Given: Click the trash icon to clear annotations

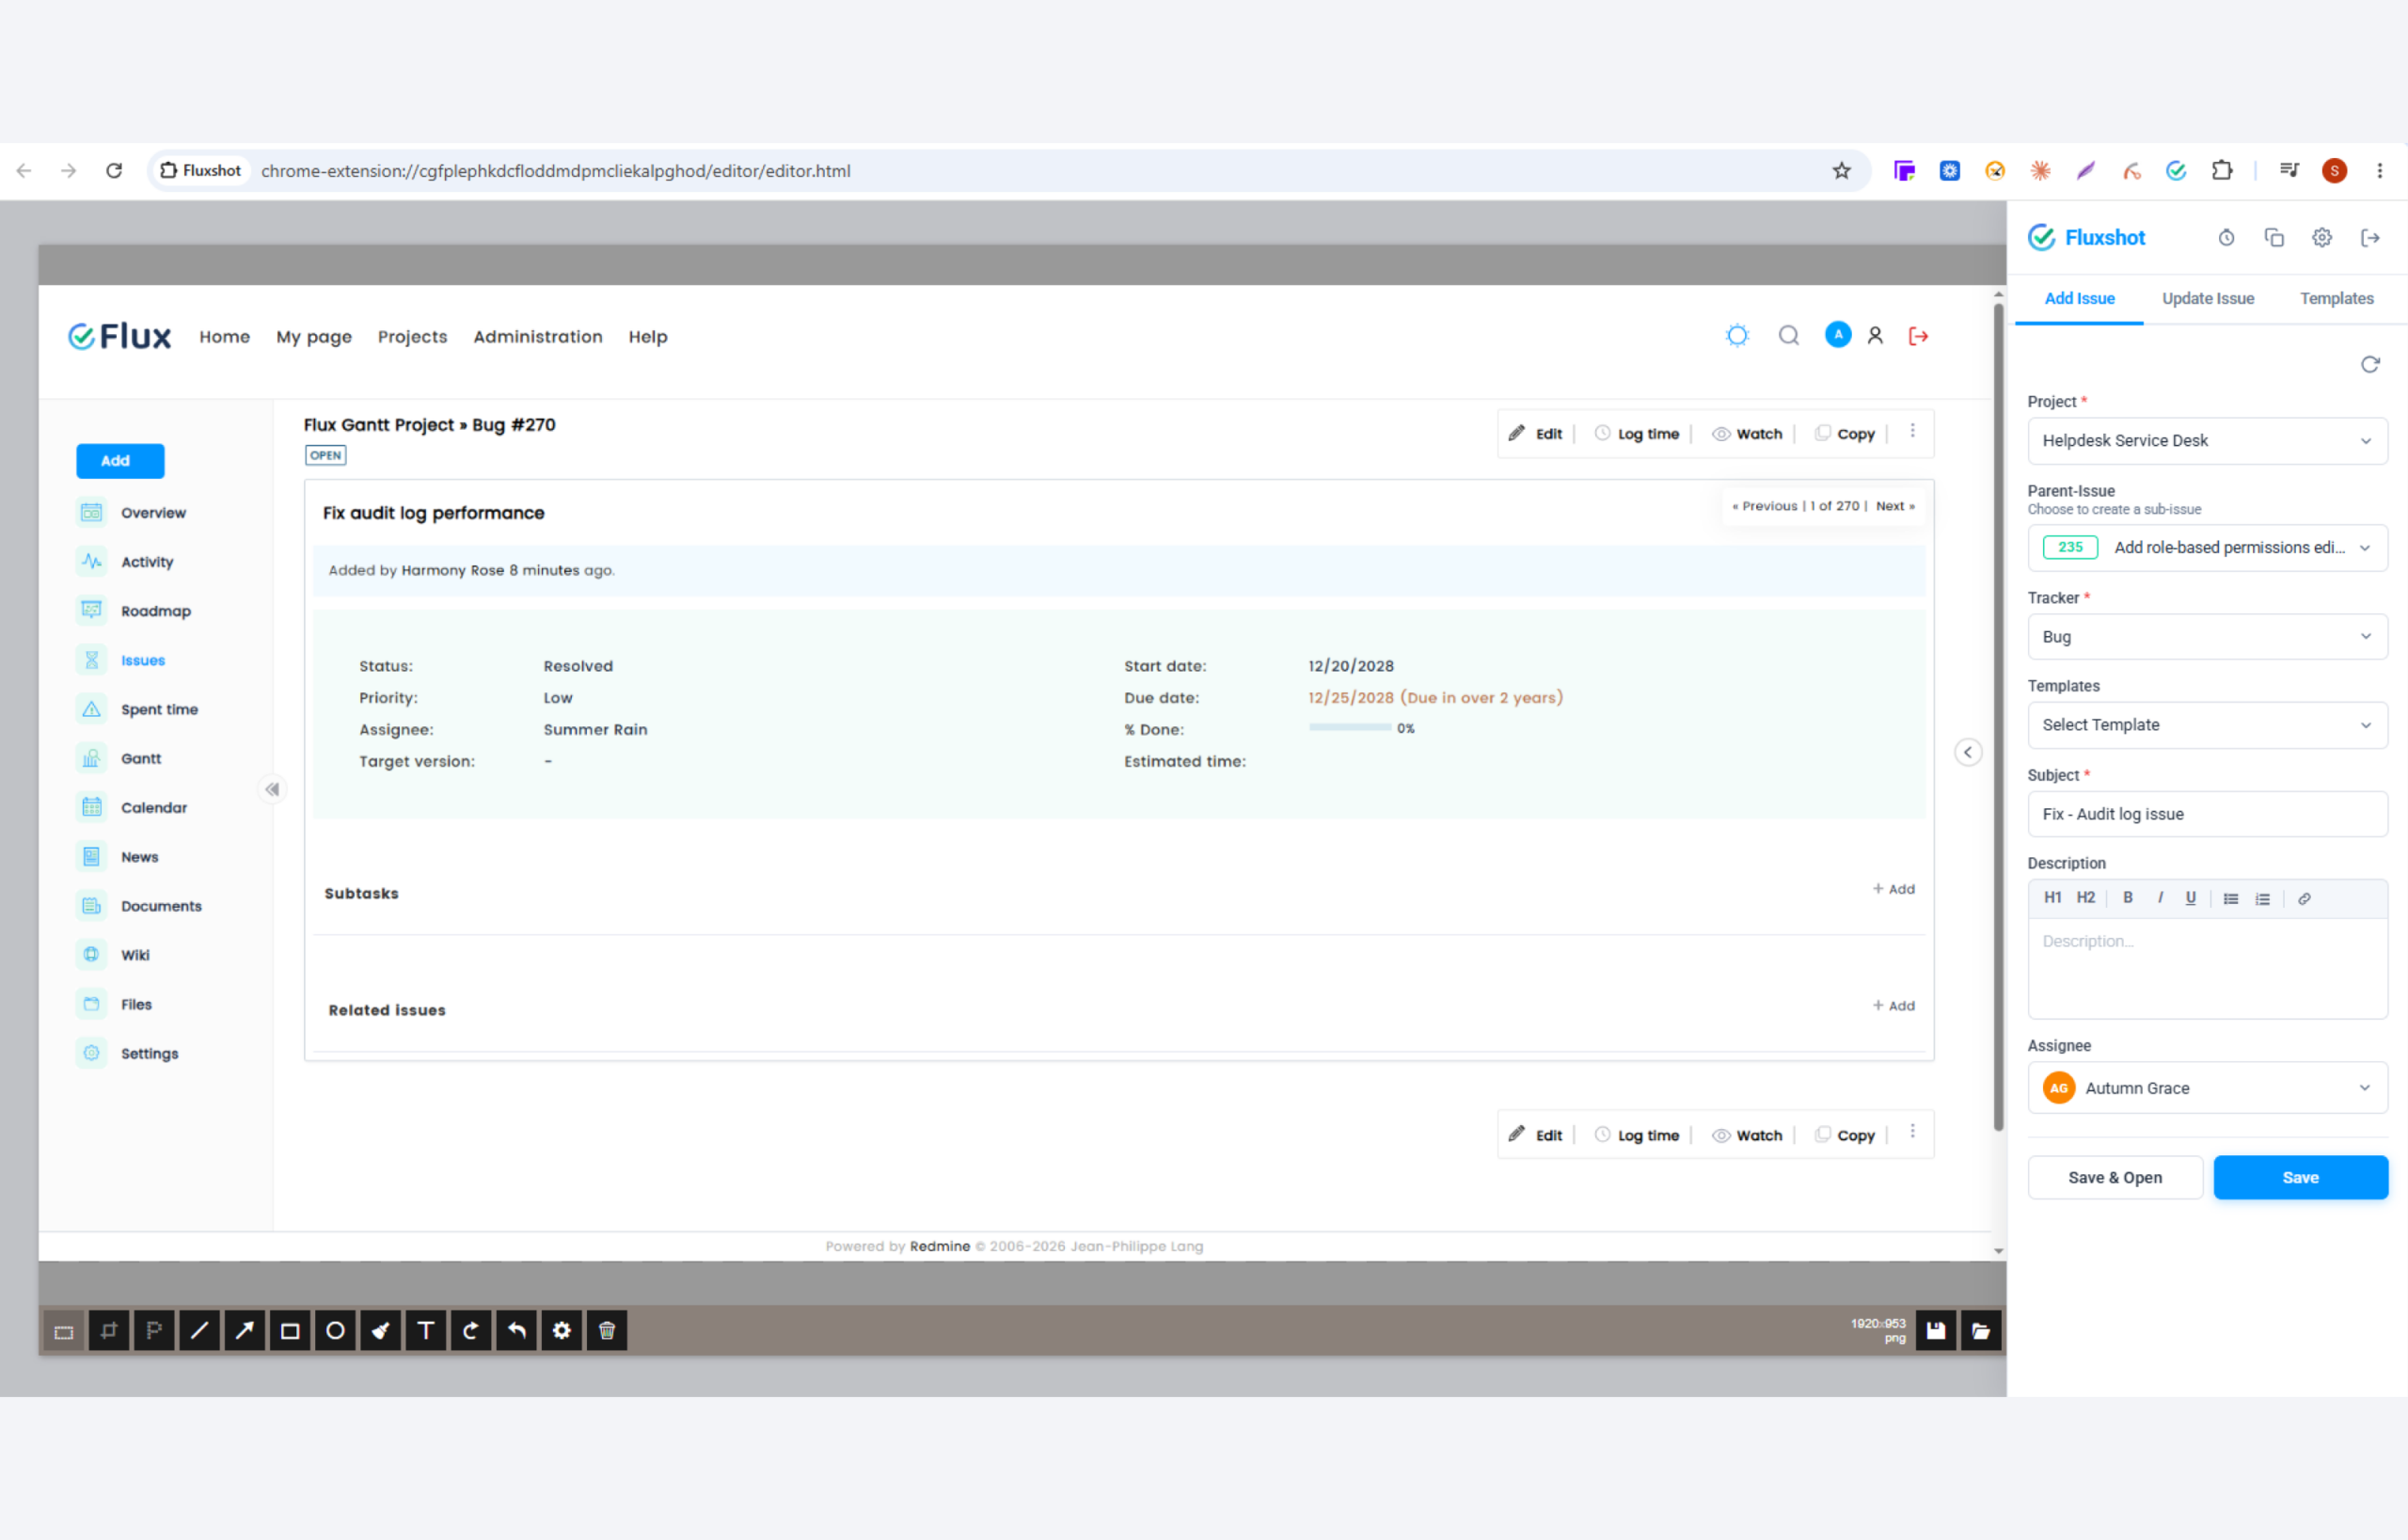Looking at the screenshot, I should pyautogui.click(x=607, y=1331).
